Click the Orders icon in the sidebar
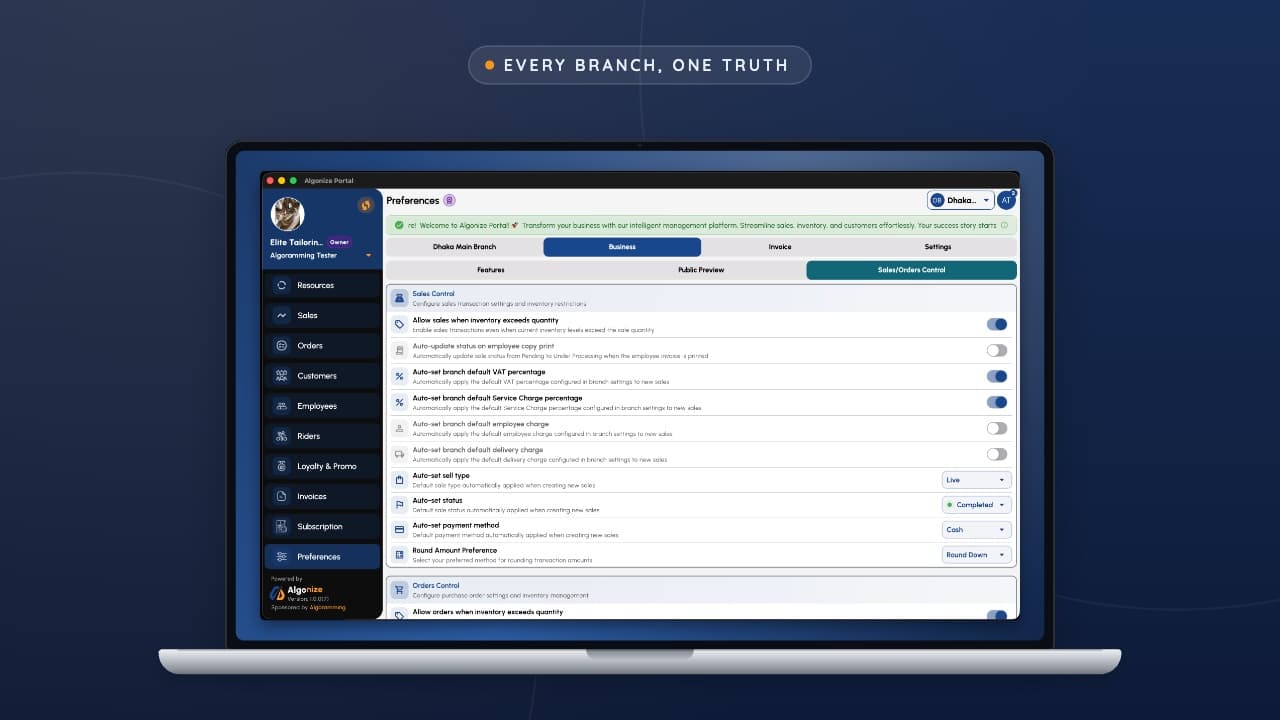The width and height of the screenshot is (1280, 720). coord(282,345)
